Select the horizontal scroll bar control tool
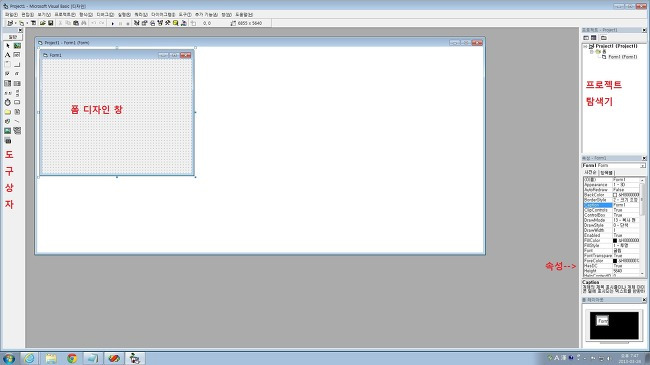This screenshot has width=650, height=365. click(7, 93)
